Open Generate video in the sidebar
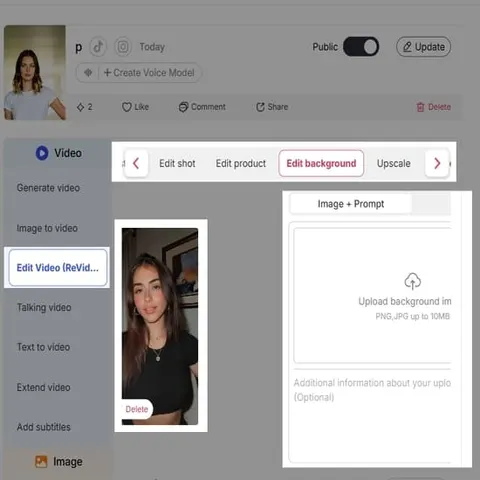Image resolution: width=480 pixels, height=480 pixels. [48, 188]
